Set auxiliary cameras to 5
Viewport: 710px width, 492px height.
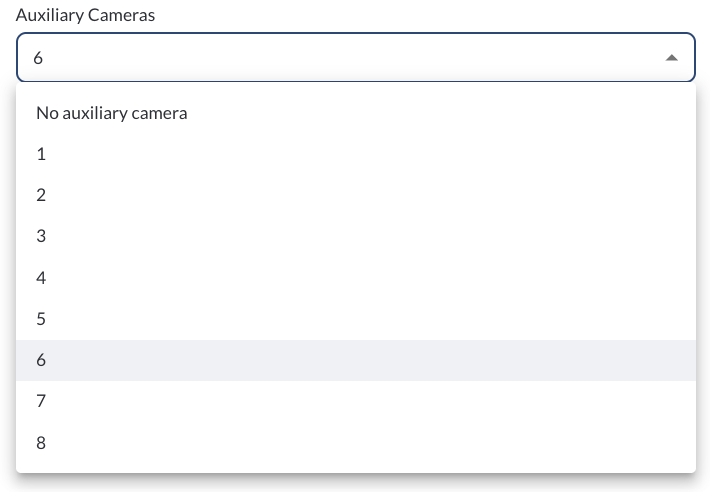[x=356, y=319]
